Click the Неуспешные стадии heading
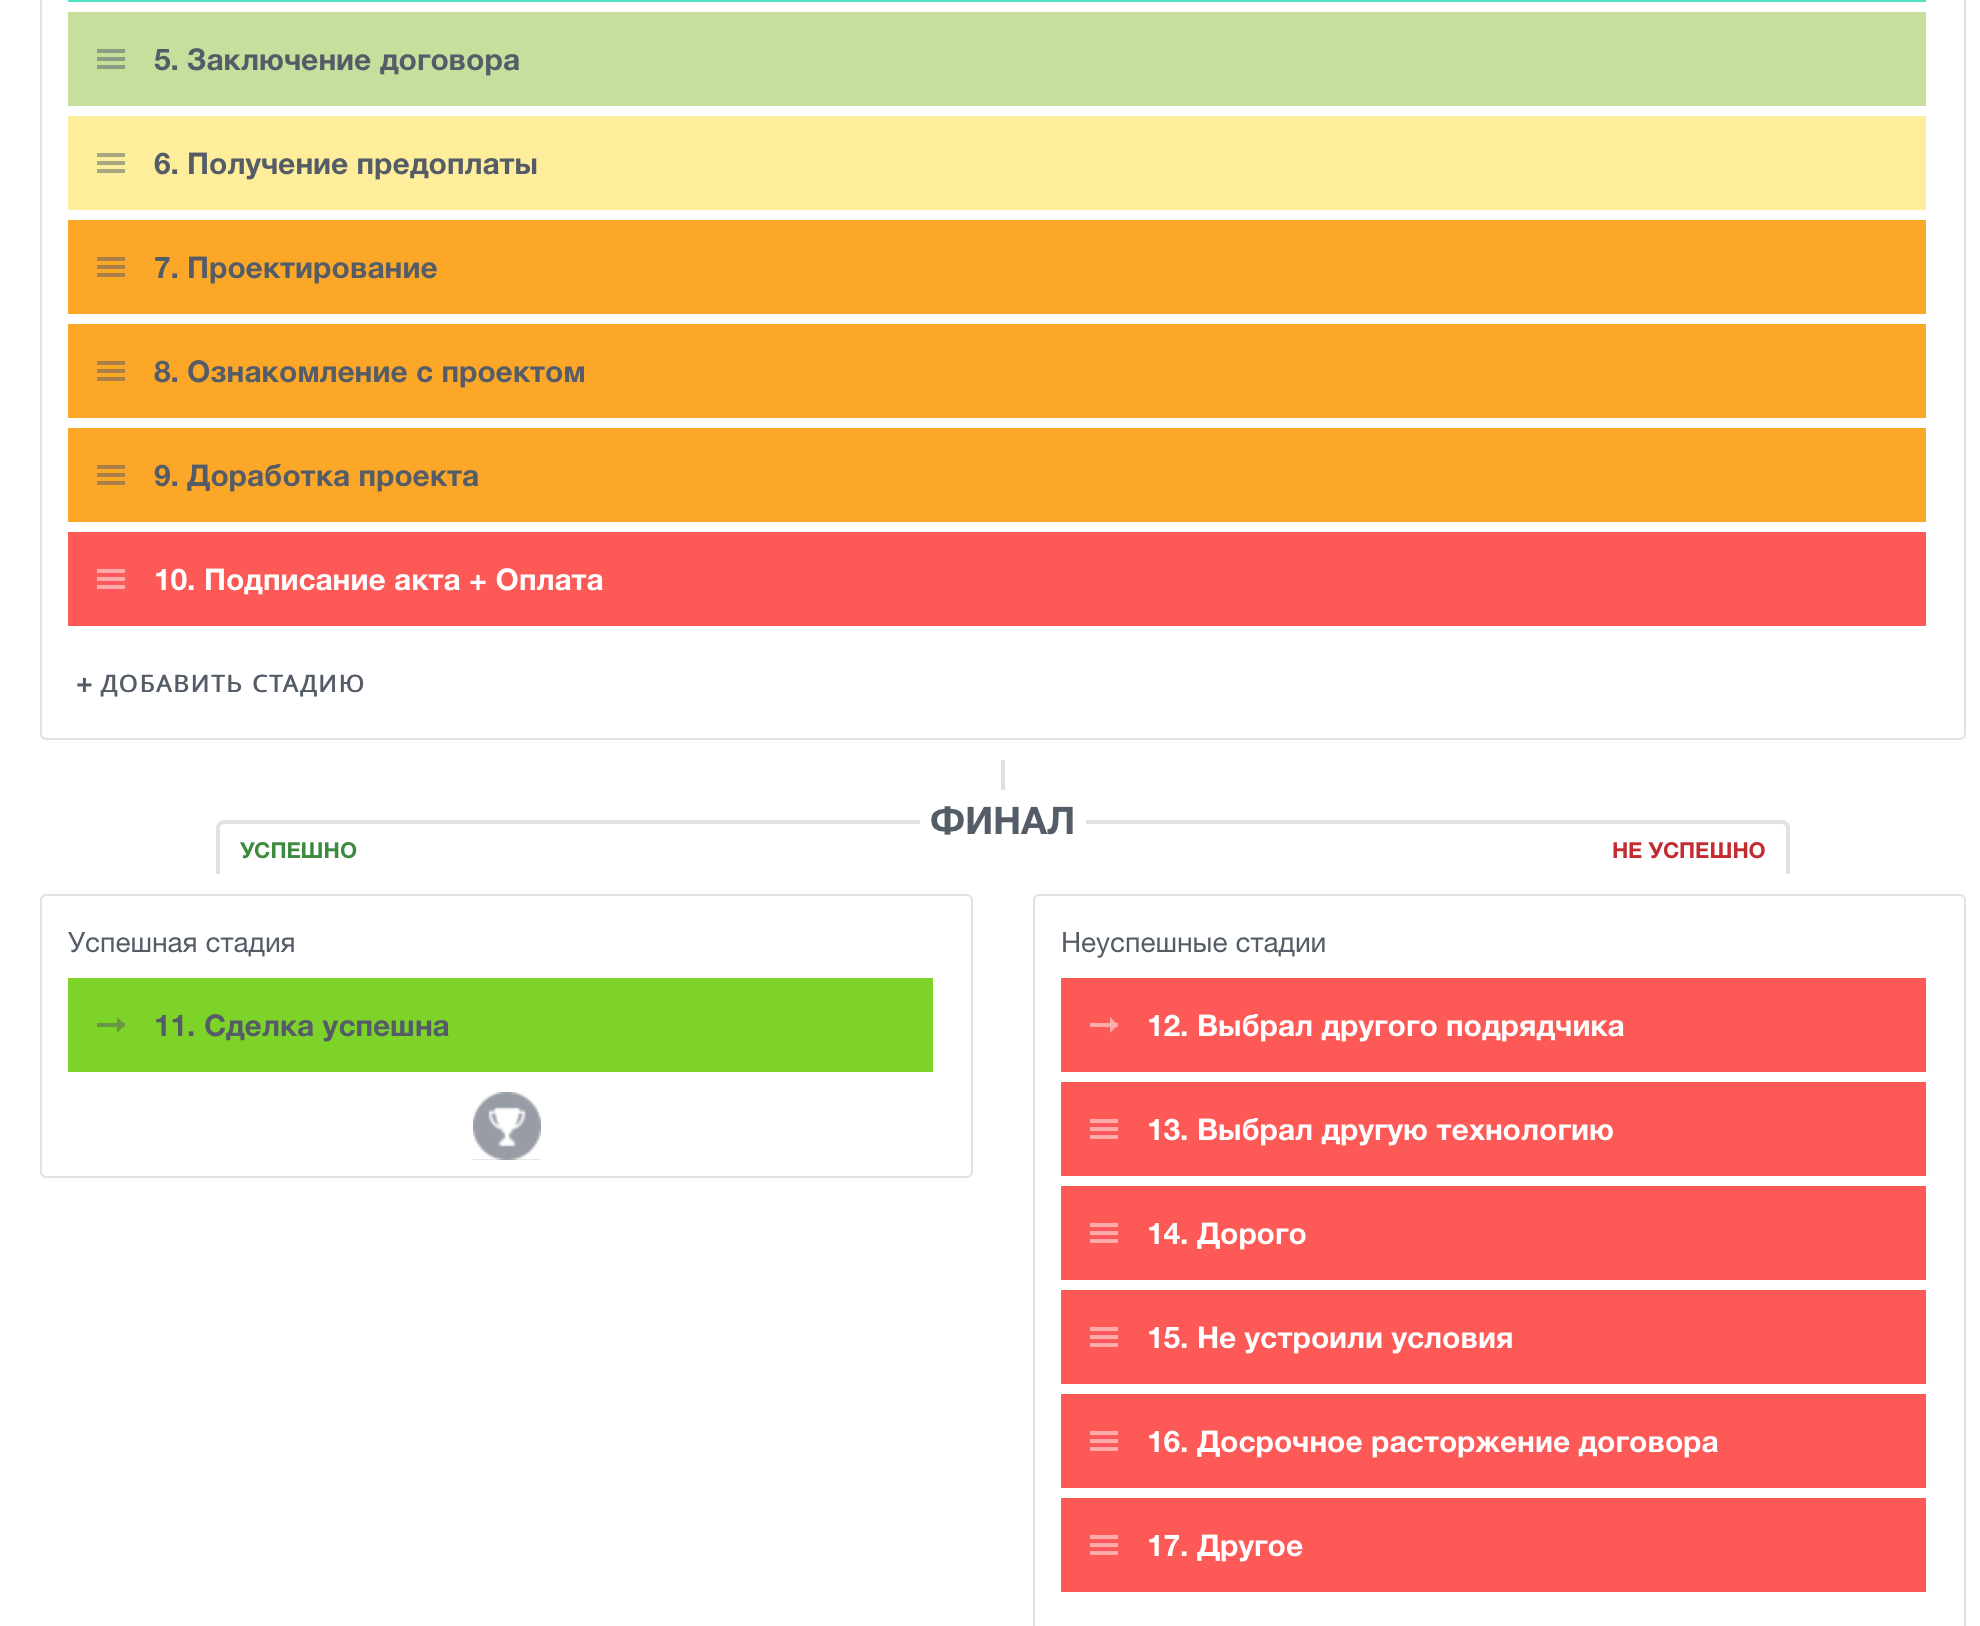Image resolution: width=1980 pixels, height=1626 pixels. 1193,943
